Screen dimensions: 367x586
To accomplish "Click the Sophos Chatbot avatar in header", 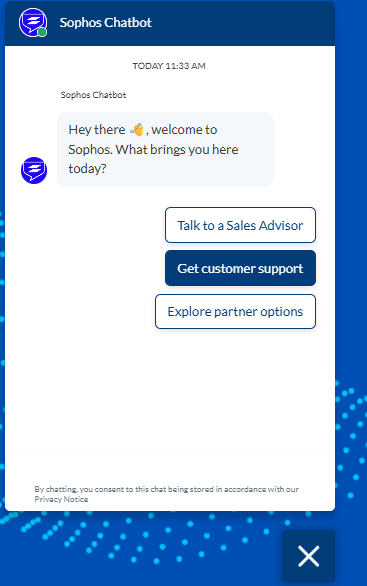I will pos(33,22).
